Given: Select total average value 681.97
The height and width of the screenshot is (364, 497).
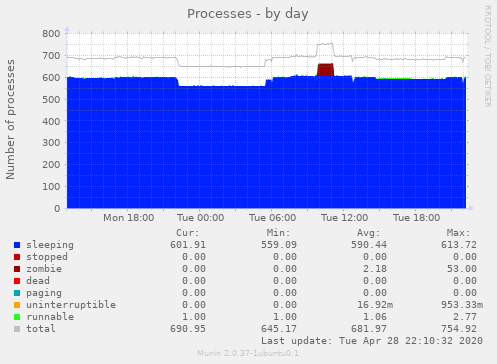Looking at the screenshot, I should point(369,329).
